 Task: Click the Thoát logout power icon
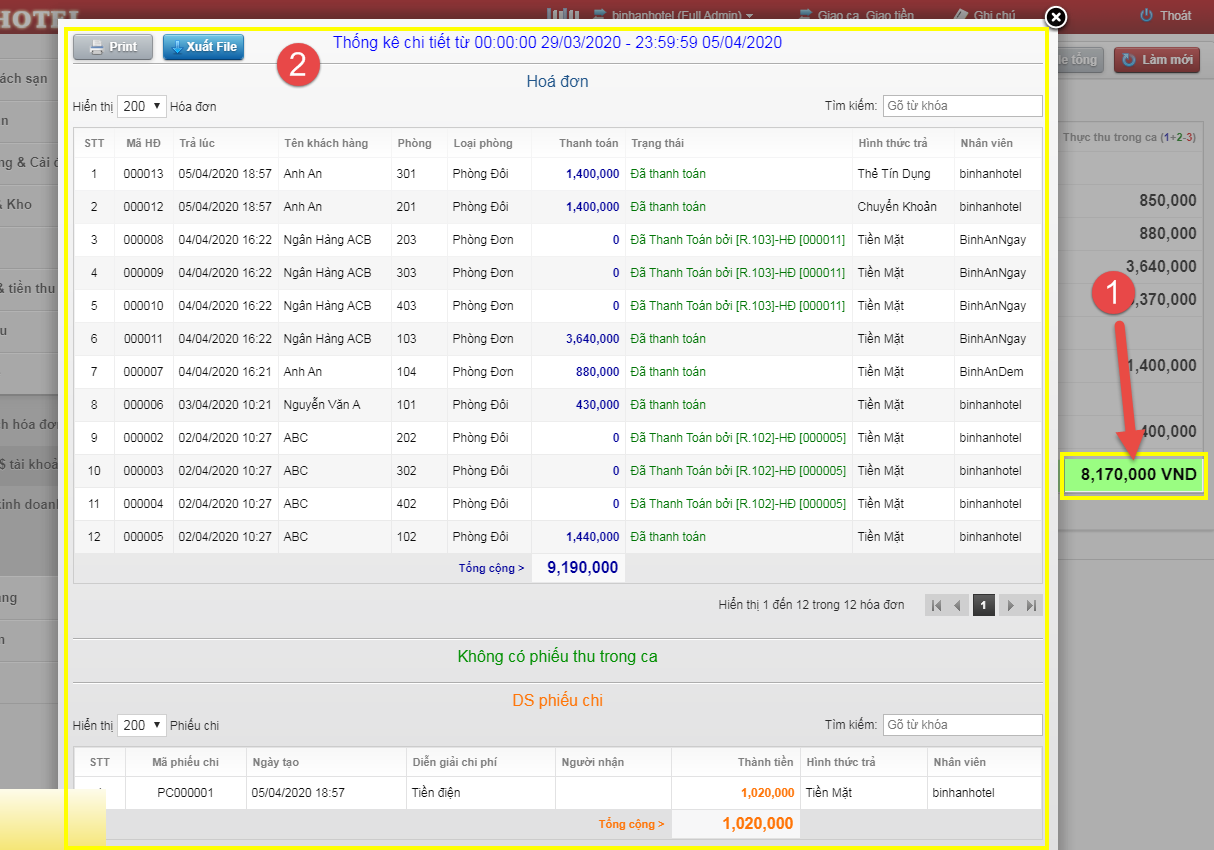click(x=1146, y=15)
